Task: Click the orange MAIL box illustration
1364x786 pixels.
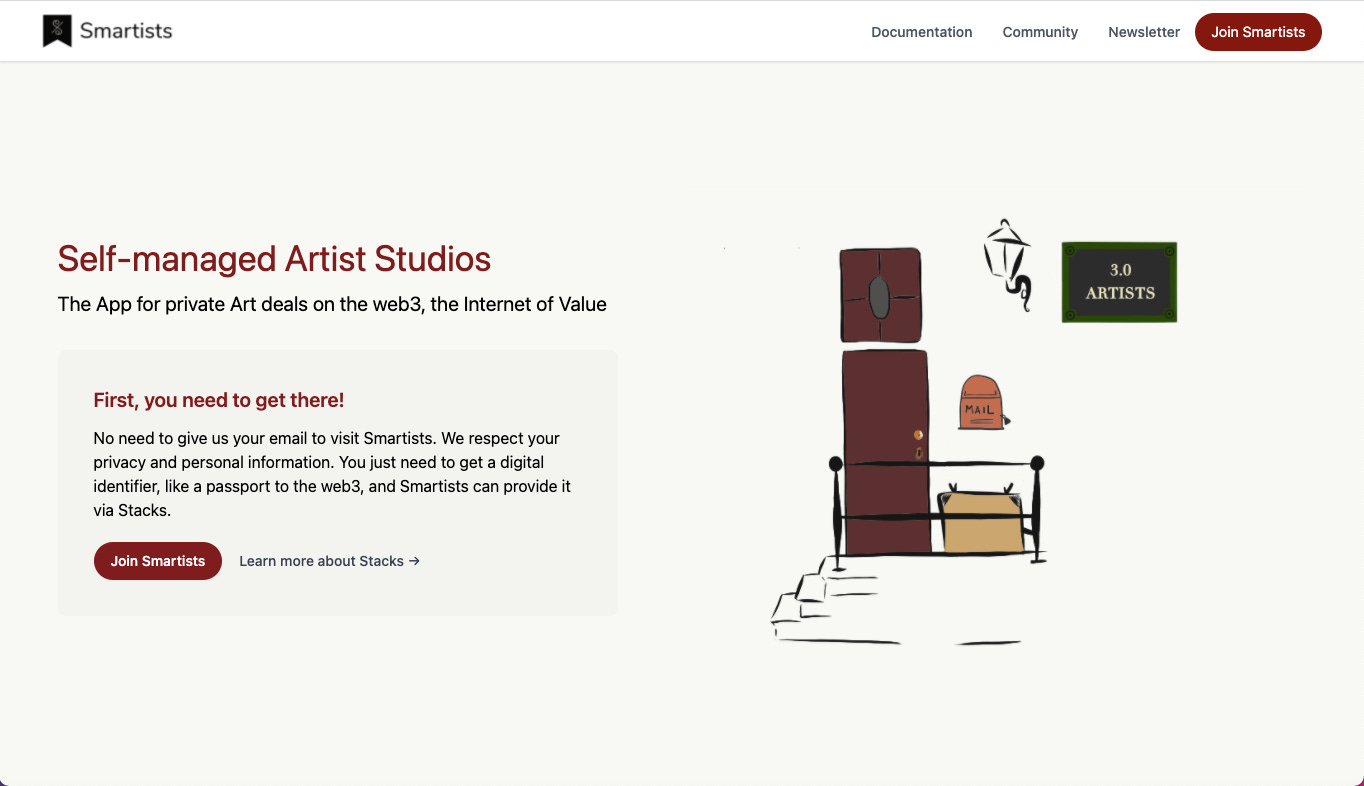Action: click(x=981, y=403)
